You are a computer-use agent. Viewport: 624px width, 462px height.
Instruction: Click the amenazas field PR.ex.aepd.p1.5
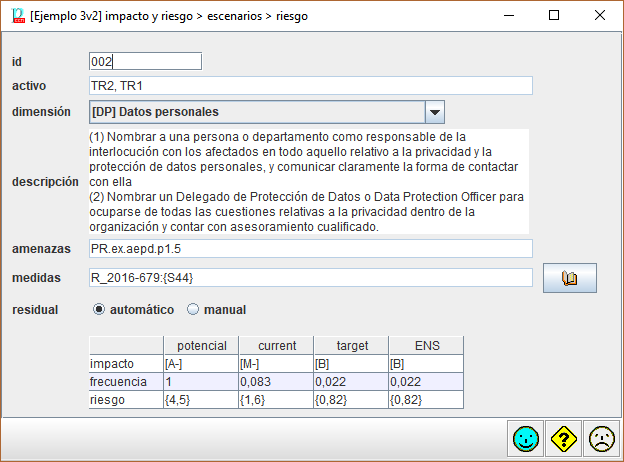310,248
